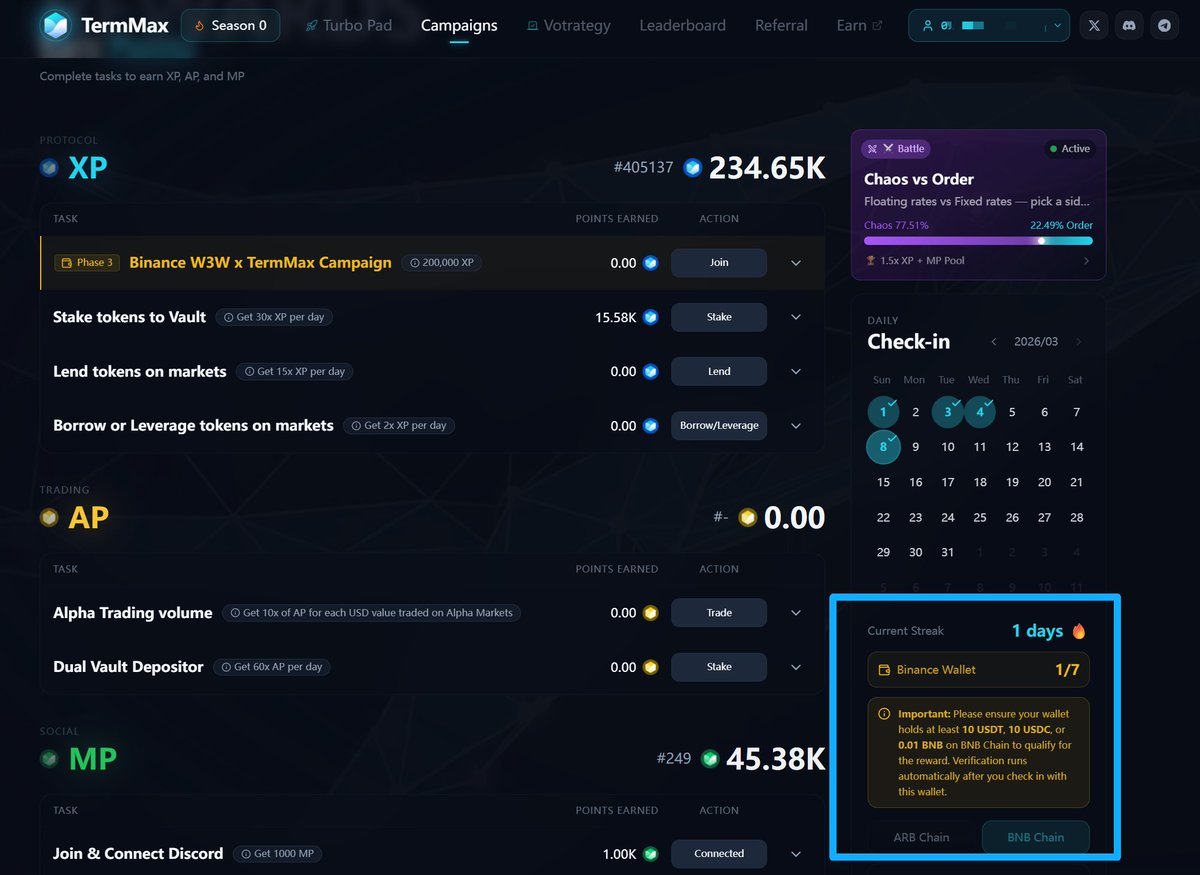1200x875 pixels.
Task: Click the Active status badge
Action: click(x=1069, y=149)
